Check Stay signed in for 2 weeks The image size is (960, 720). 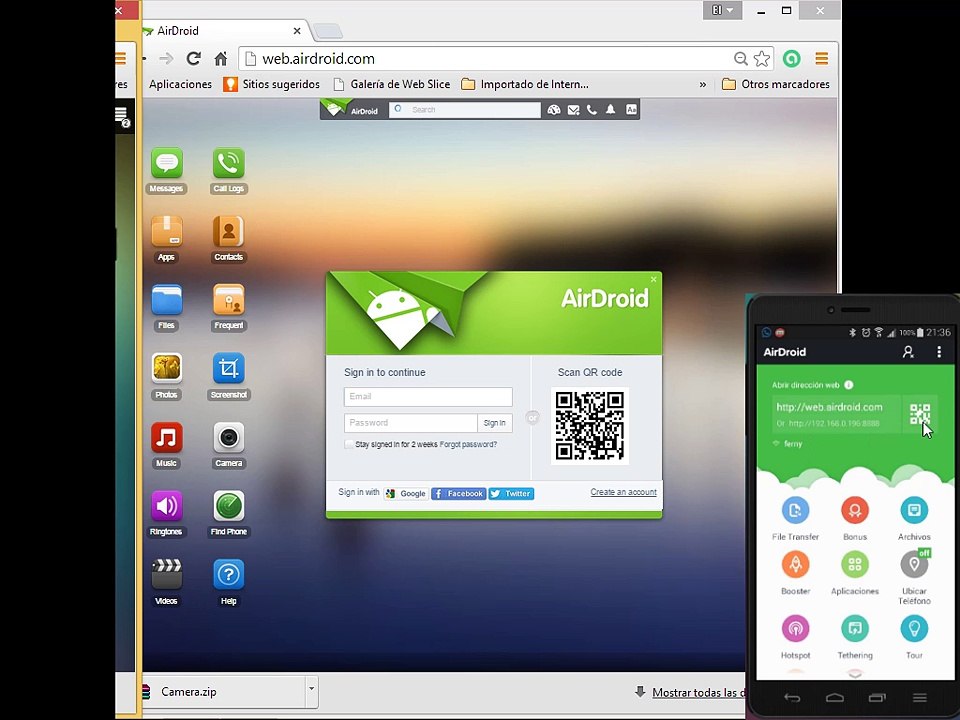[x=349, y=444]
